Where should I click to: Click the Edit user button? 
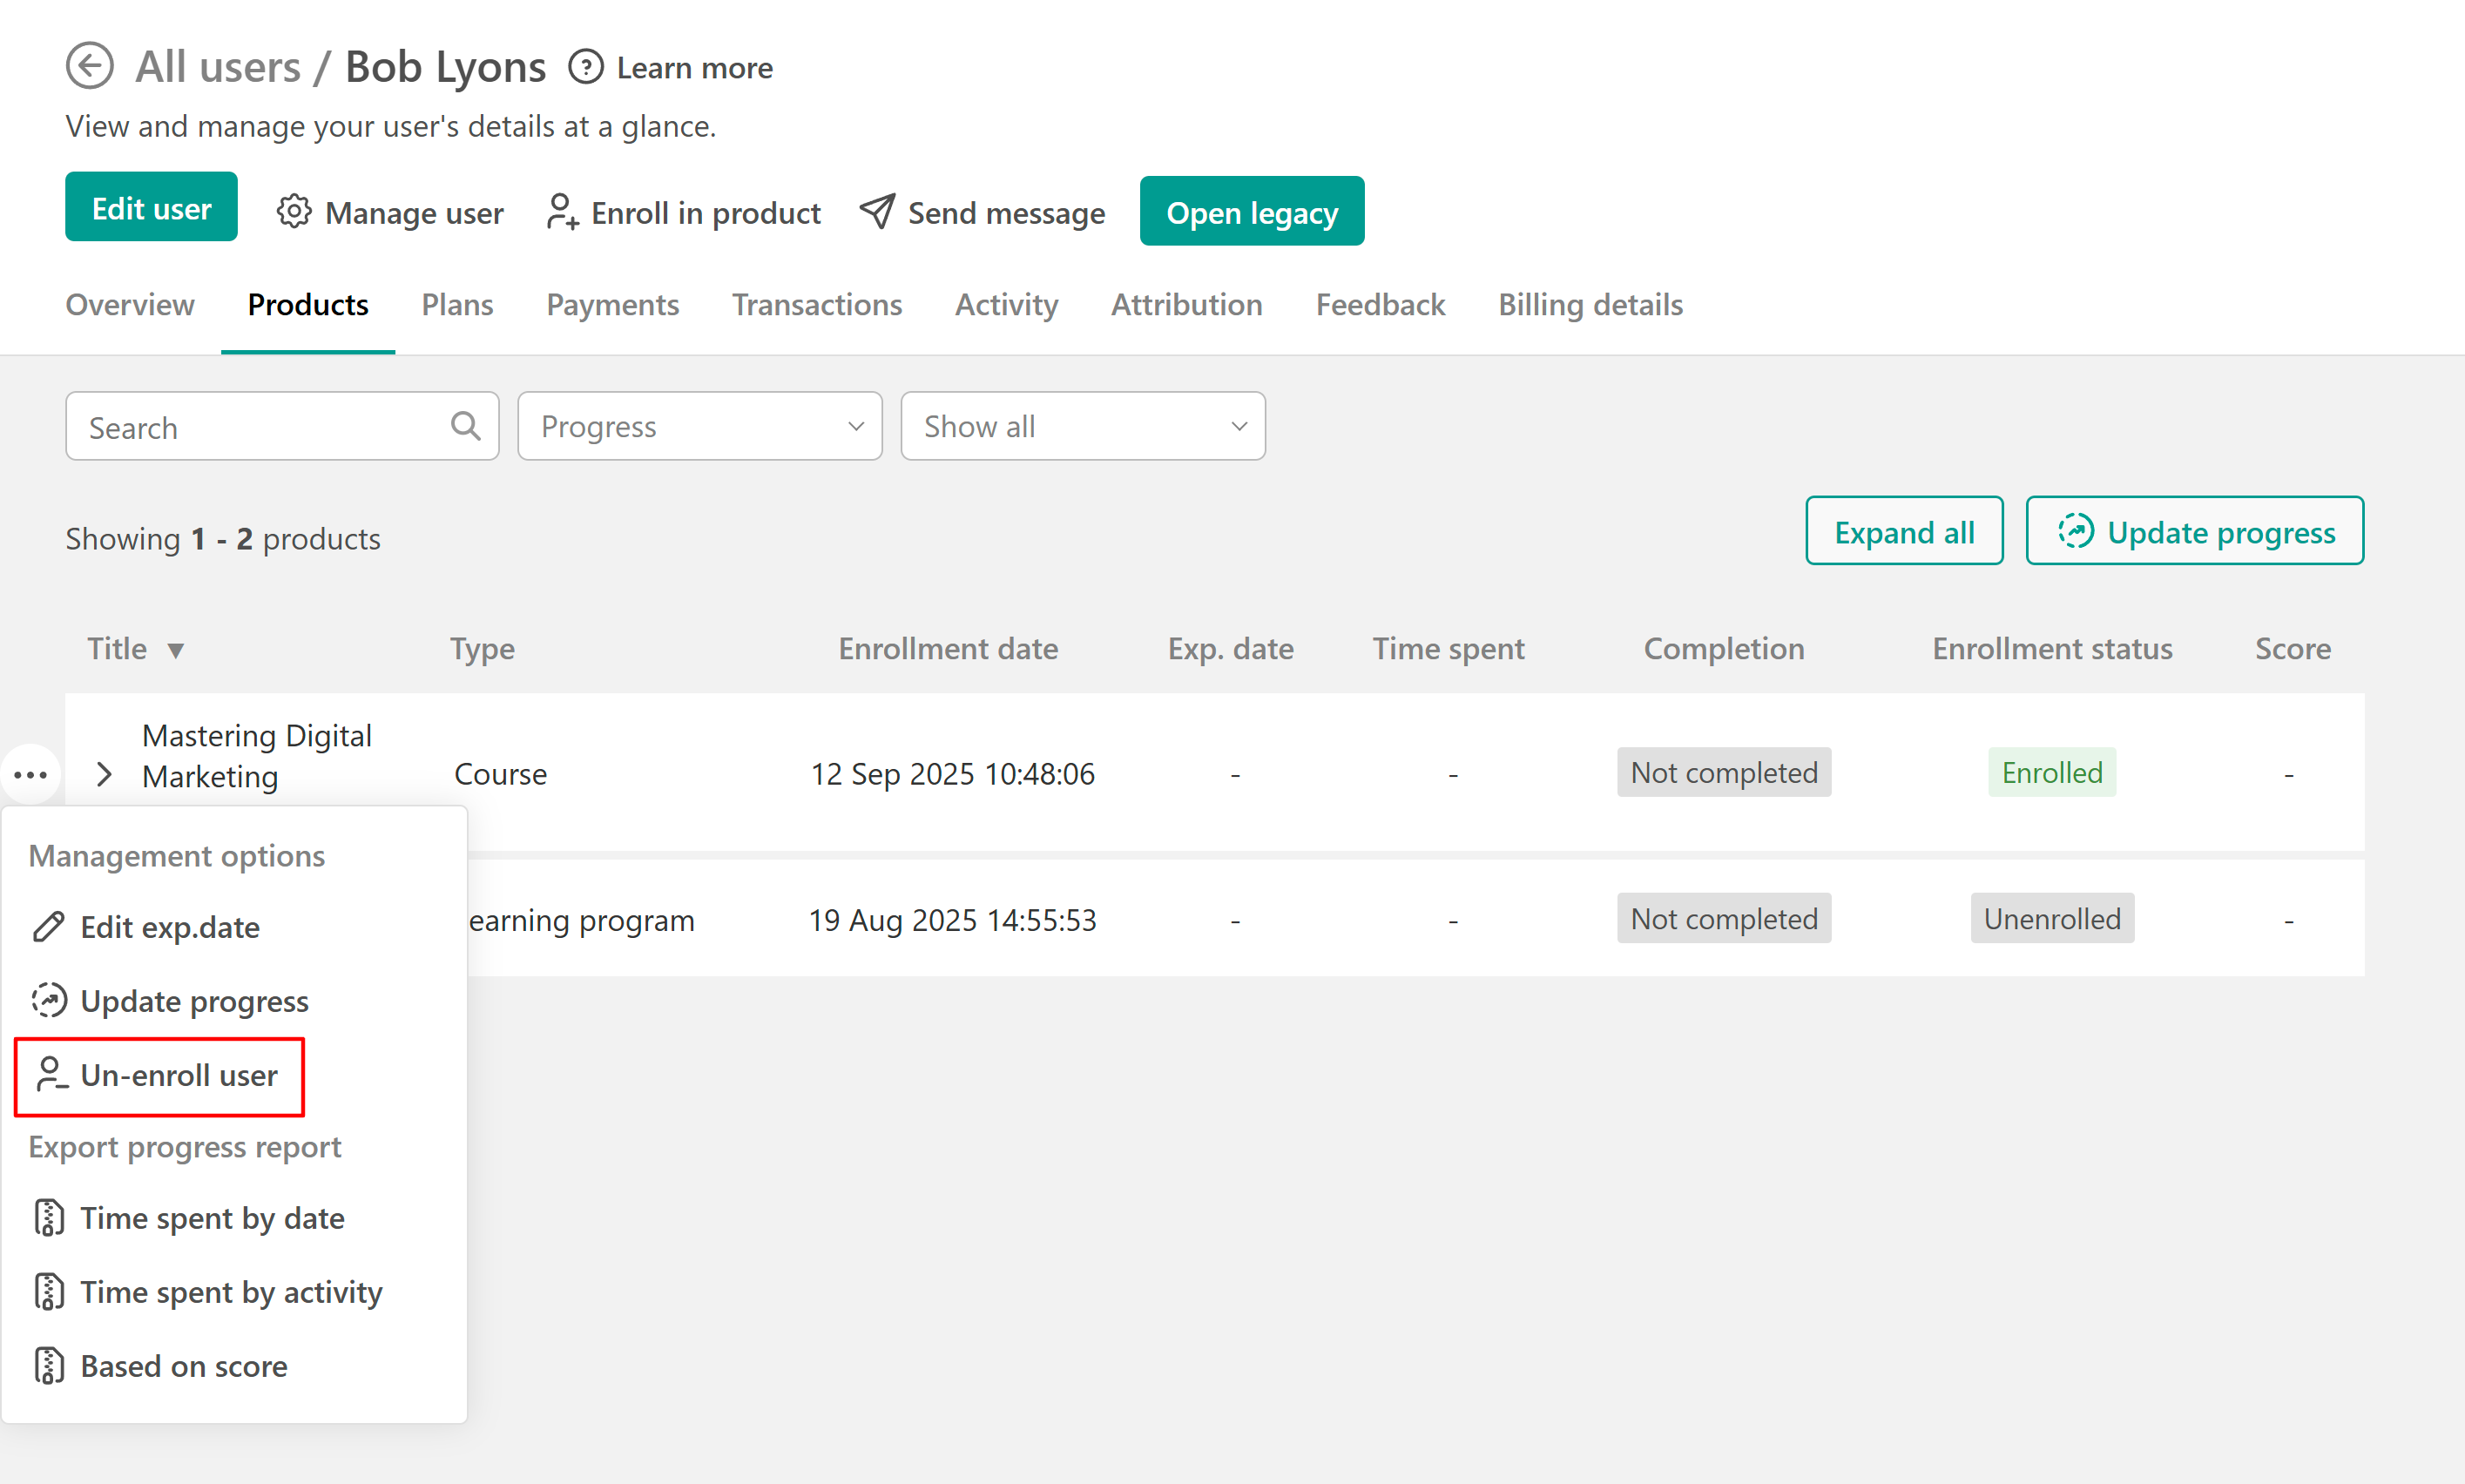click(x=151, y=207)
